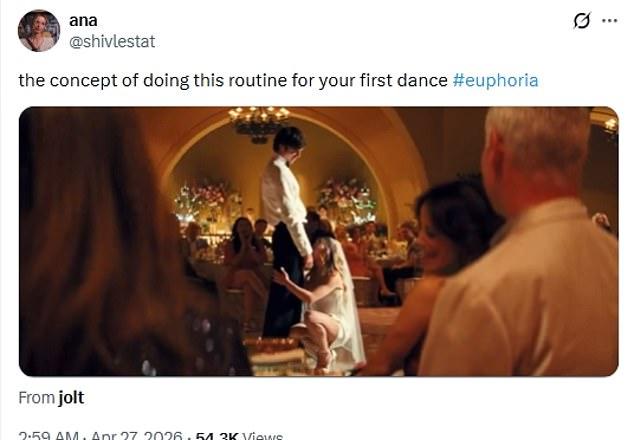Click ana's profile picture avatar

39,30
